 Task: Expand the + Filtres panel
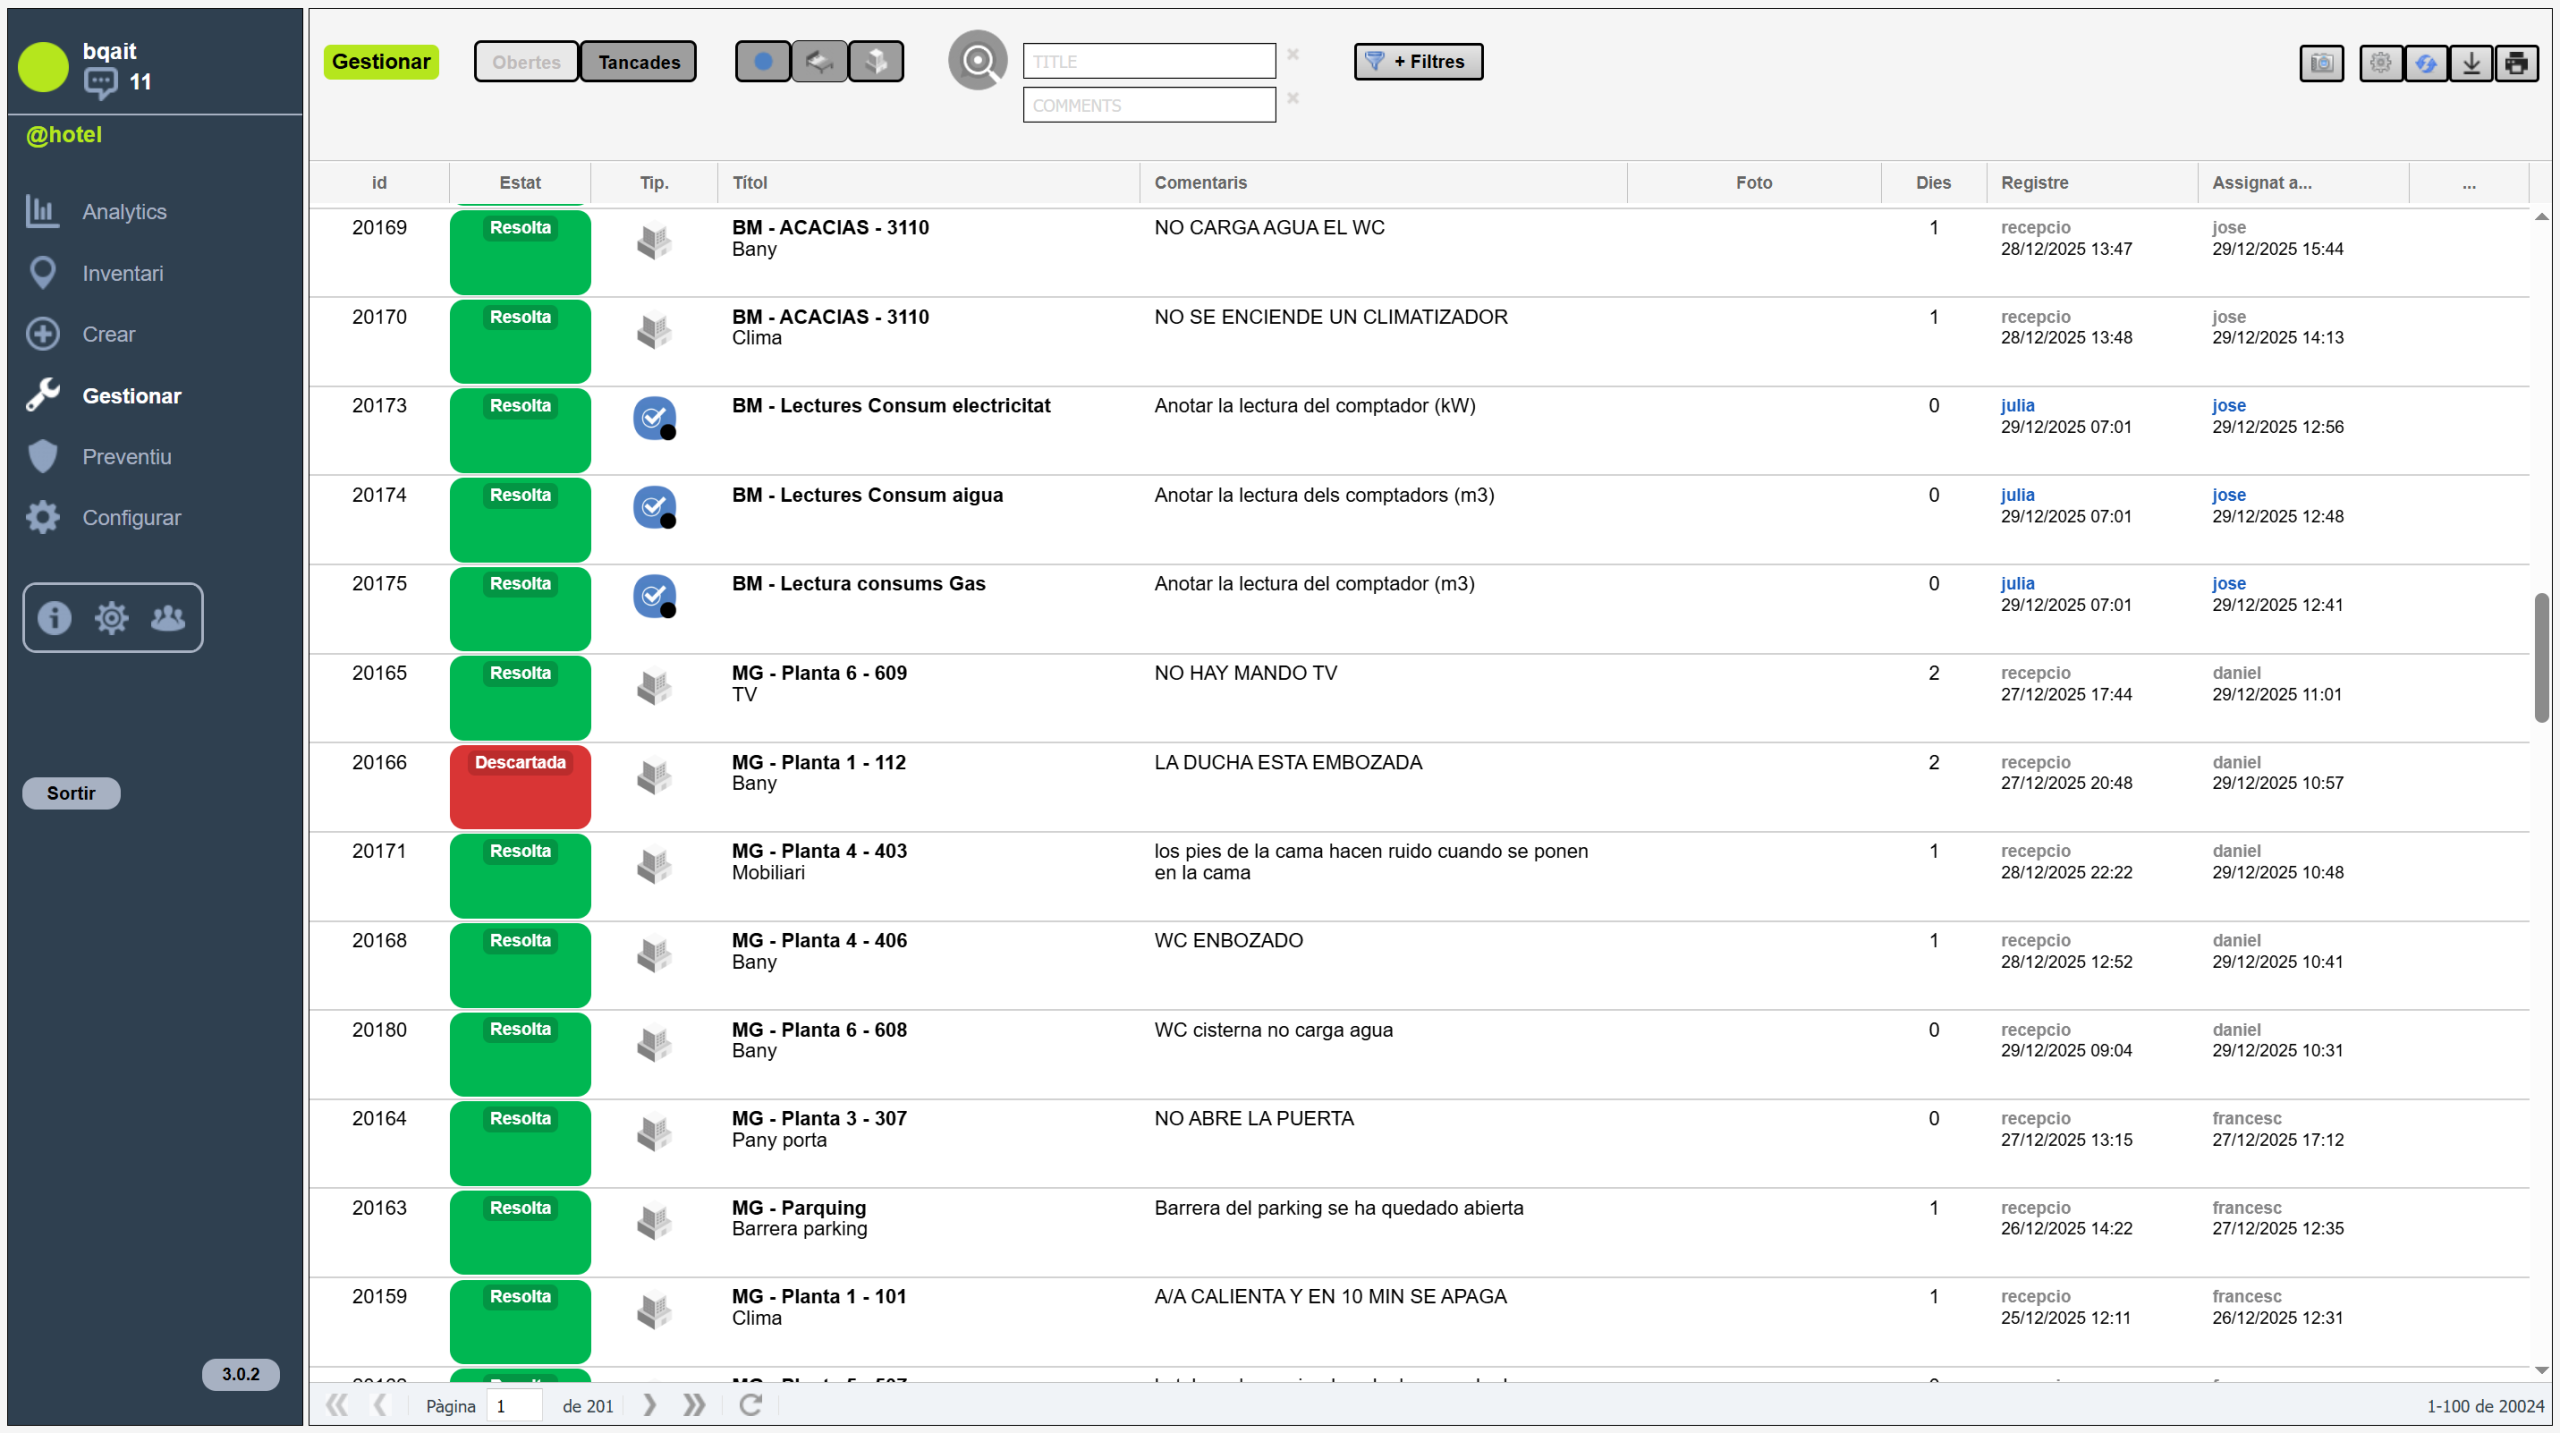1417,62
